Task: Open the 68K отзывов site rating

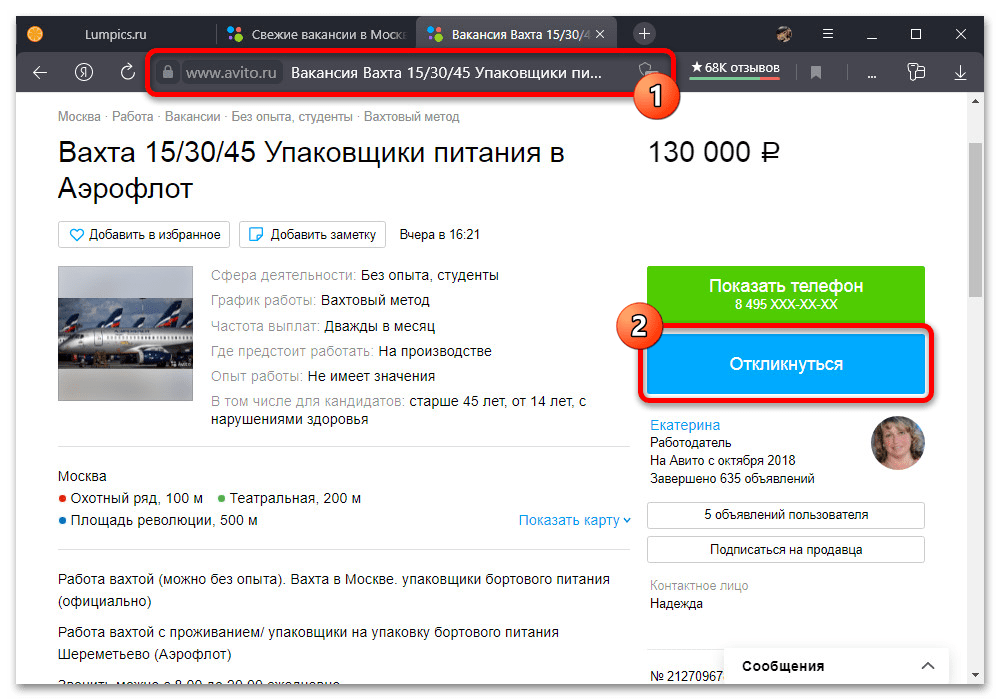Action: click(x=735, y=68)
